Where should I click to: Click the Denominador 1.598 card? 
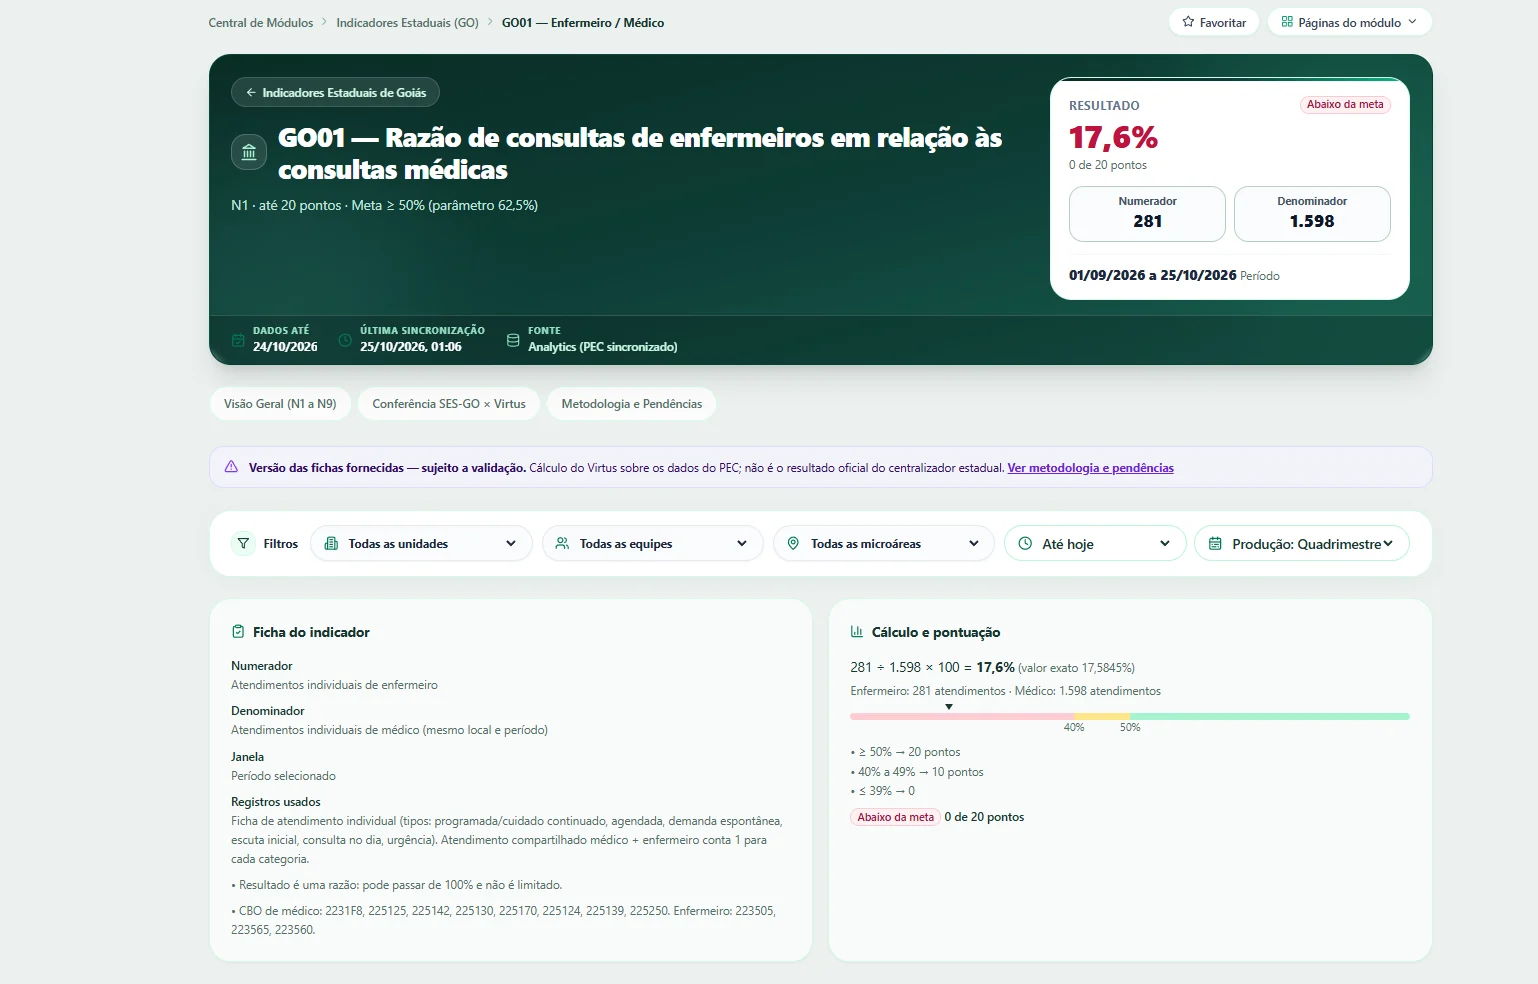[x=1312, y=214]
